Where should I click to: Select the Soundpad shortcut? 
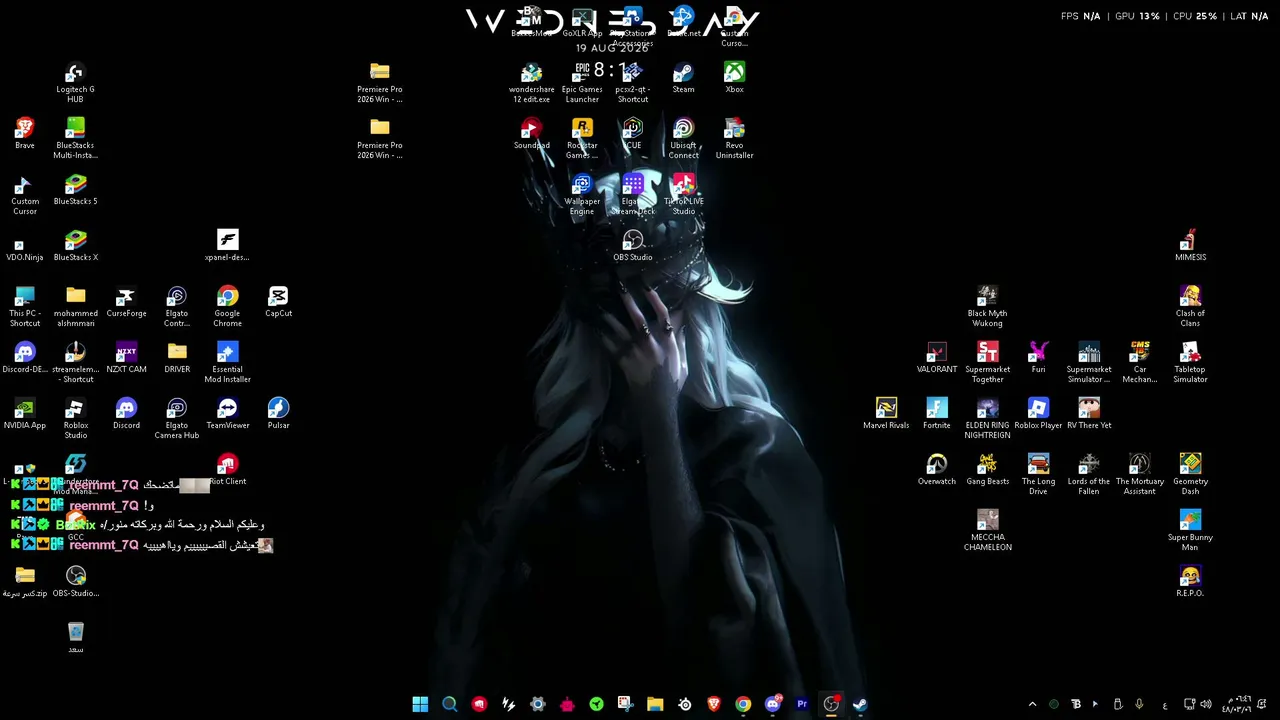[531, 134]
